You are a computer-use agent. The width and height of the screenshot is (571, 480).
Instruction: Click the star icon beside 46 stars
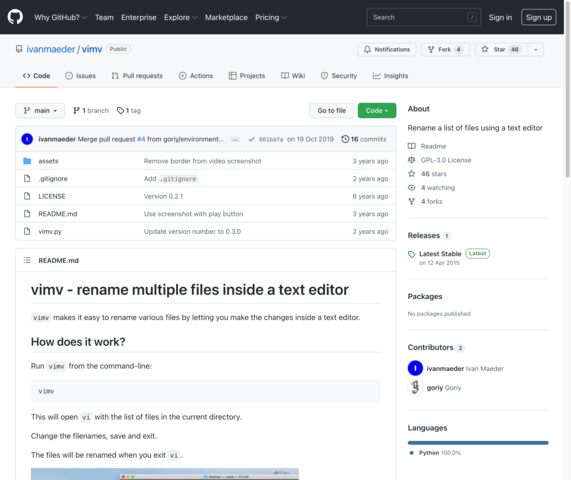point(411,174)
